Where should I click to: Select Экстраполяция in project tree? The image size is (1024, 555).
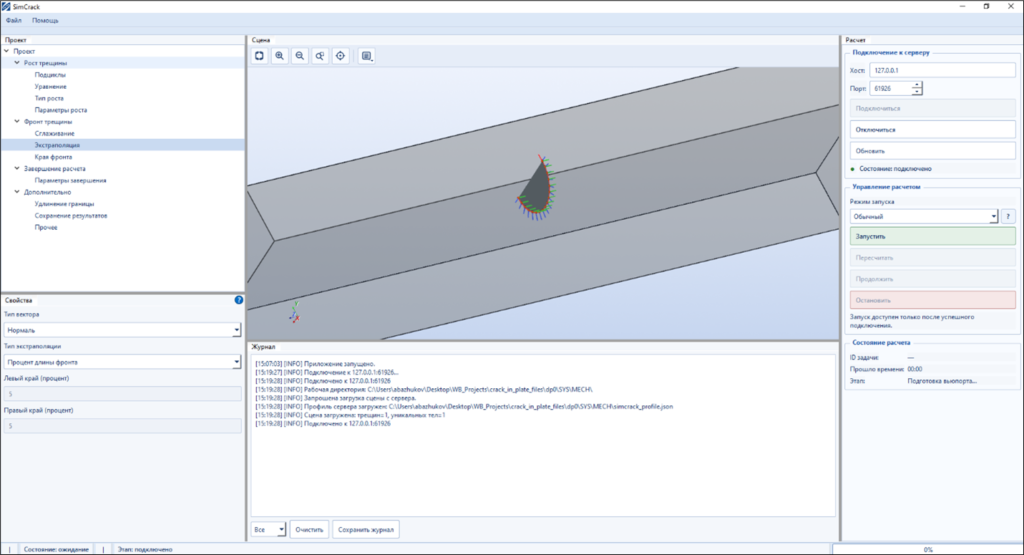tap(57, 145)
